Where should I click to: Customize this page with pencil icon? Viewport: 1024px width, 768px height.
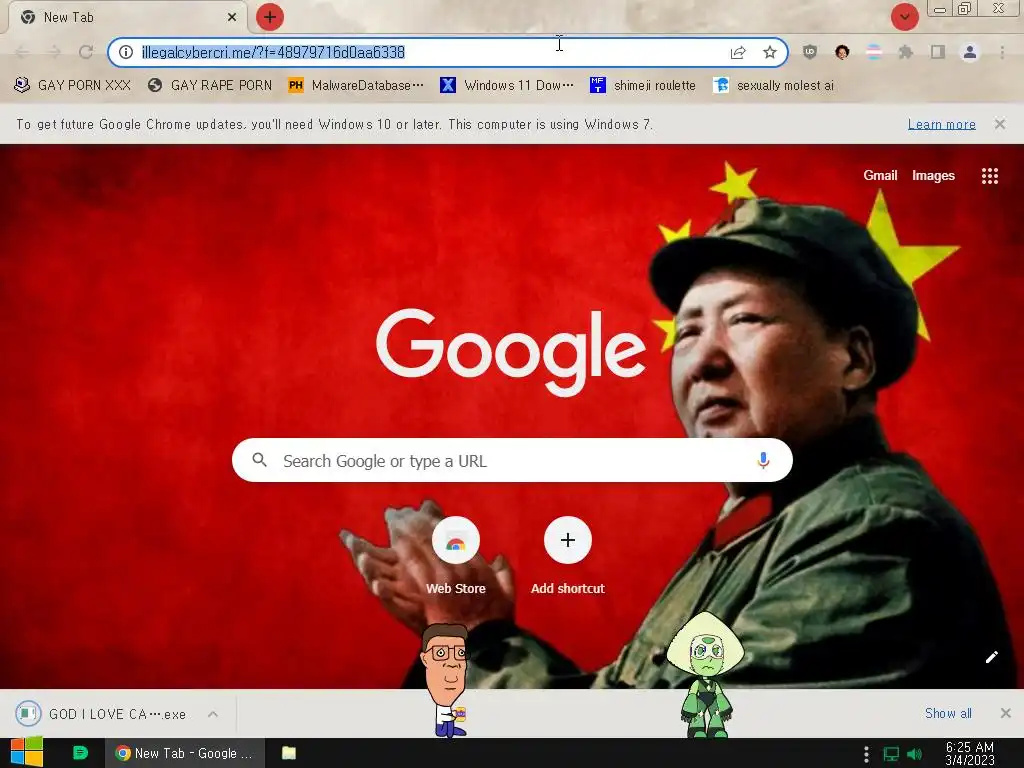(x=991, y=657)
